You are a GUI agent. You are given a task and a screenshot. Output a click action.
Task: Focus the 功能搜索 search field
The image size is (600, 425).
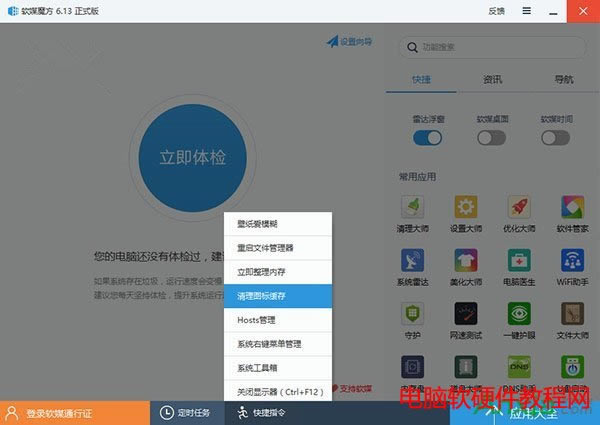pos(492,47)
